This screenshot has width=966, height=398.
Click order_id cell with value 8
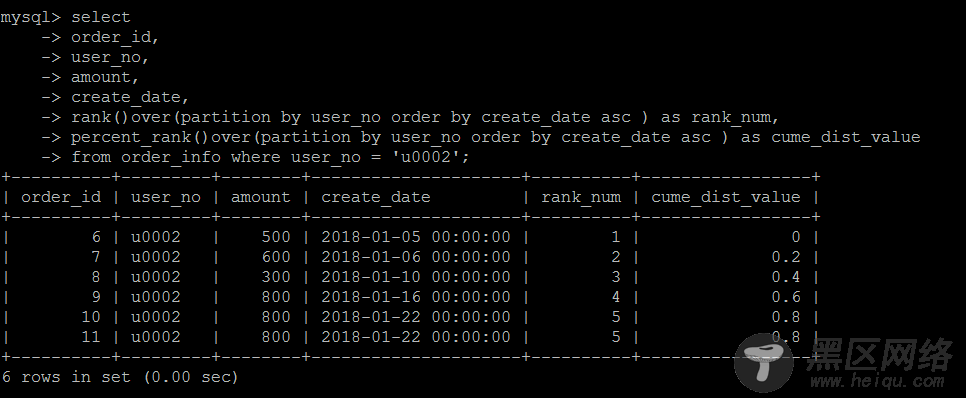click(96, 277)
